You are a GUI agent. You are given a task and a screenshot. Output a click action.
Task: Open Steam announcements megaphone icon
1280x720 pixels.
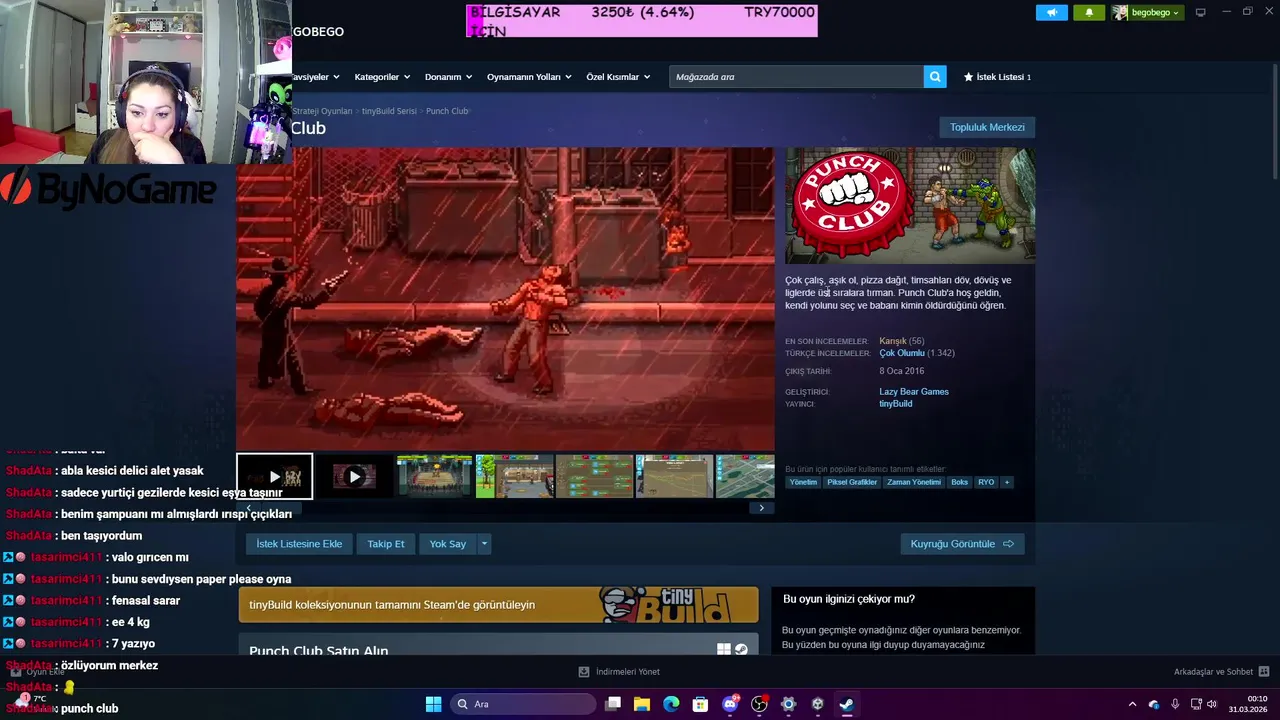tap(1051, 12)
